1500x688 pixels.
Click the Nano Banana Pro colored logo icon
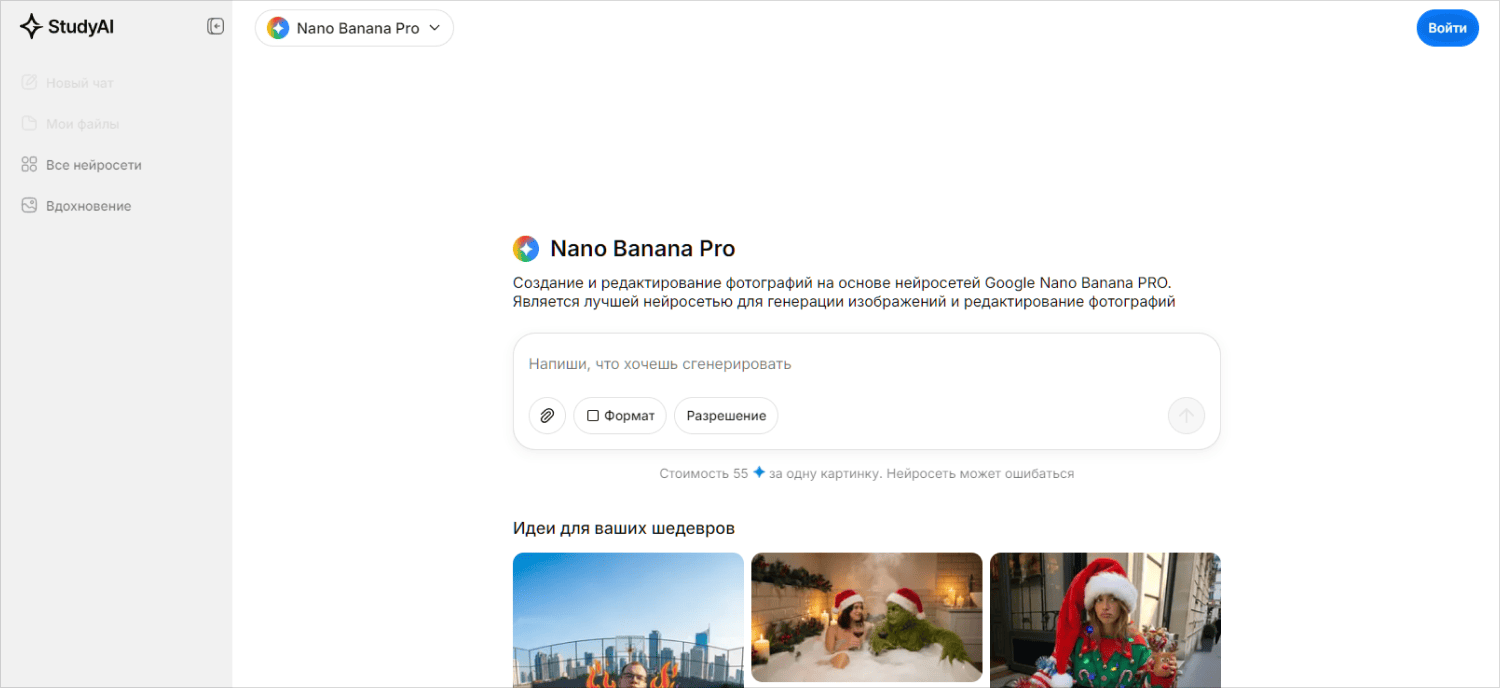click(277, 28)
